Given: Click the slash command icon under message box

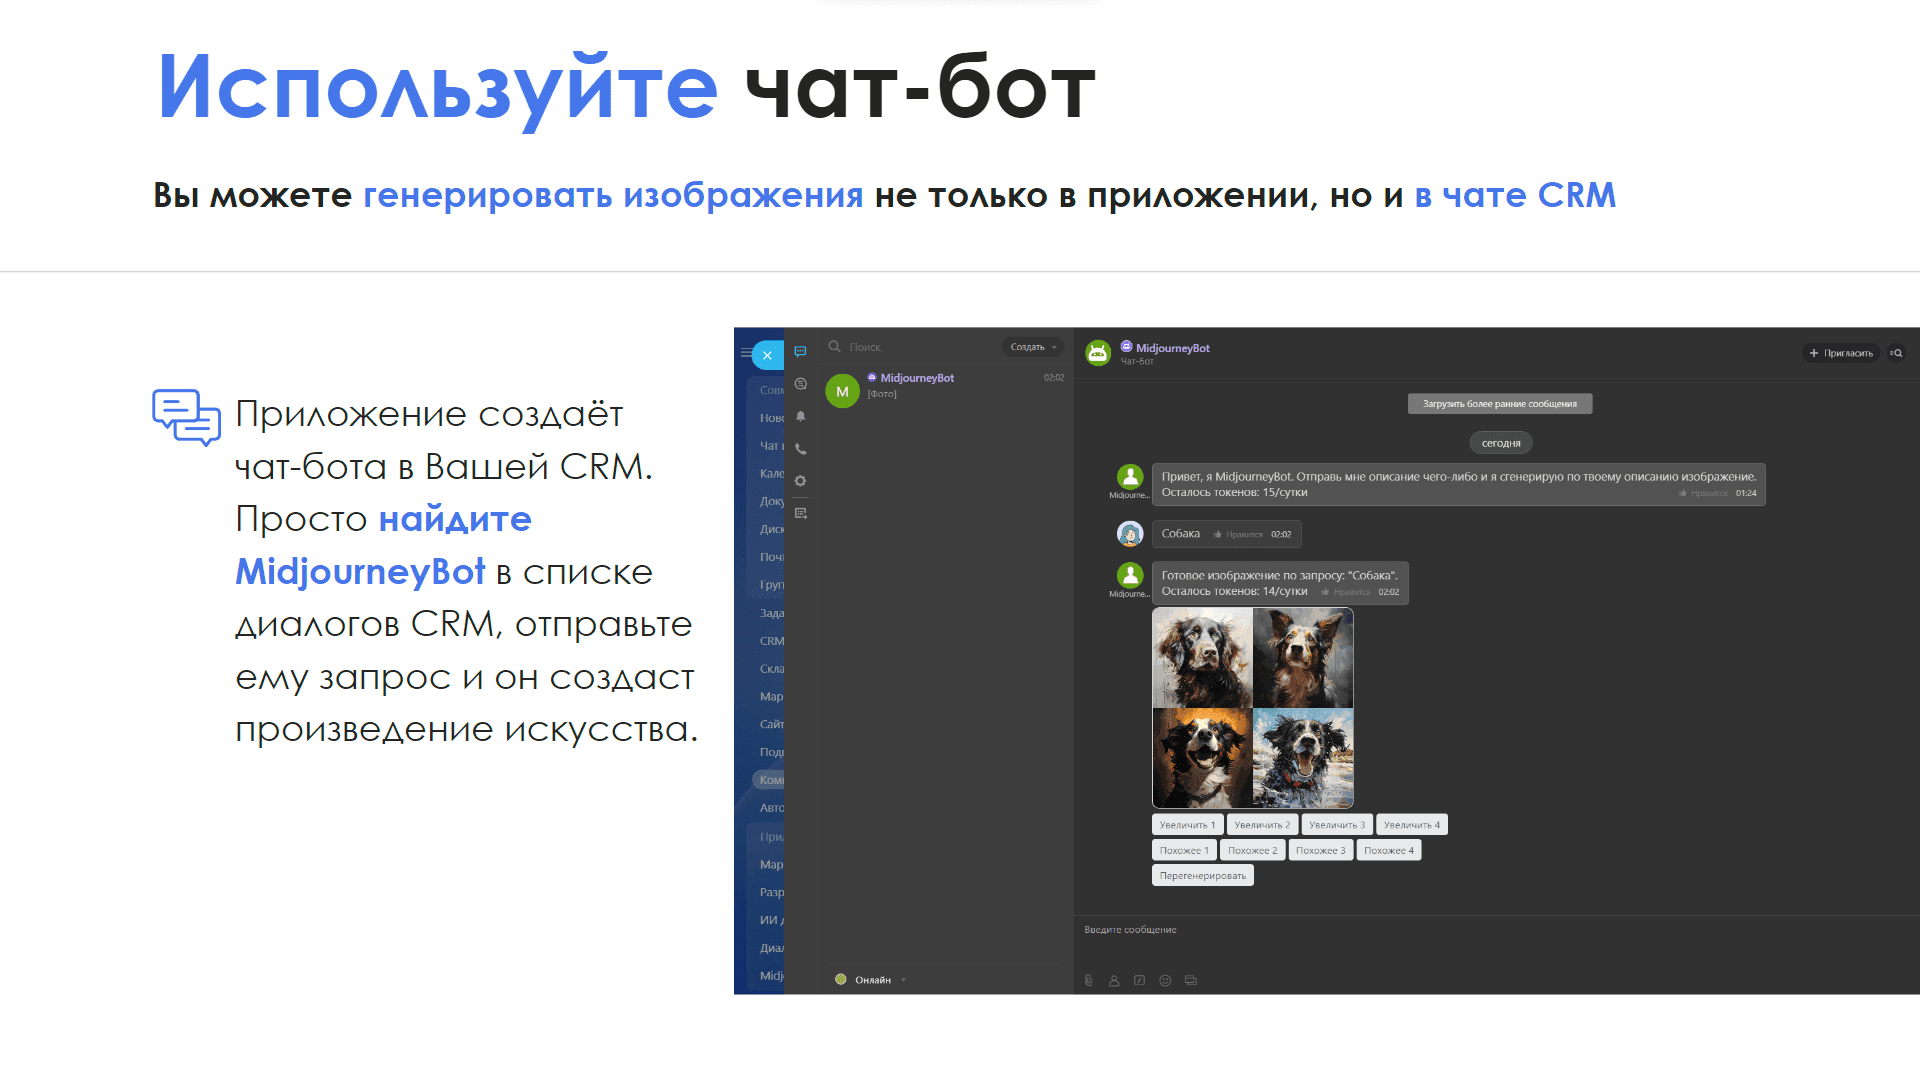Looking at the screenshot, I should click(x=1139, y=981).
